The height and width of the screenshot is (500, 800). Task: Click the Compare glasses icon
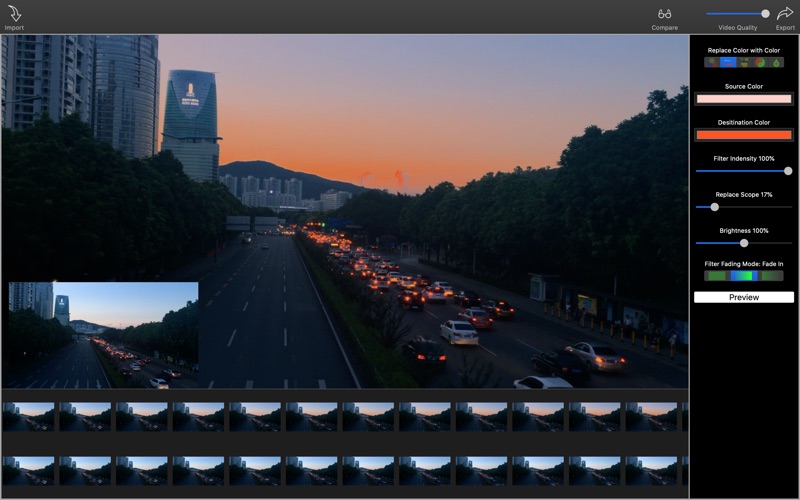(664, 14)
